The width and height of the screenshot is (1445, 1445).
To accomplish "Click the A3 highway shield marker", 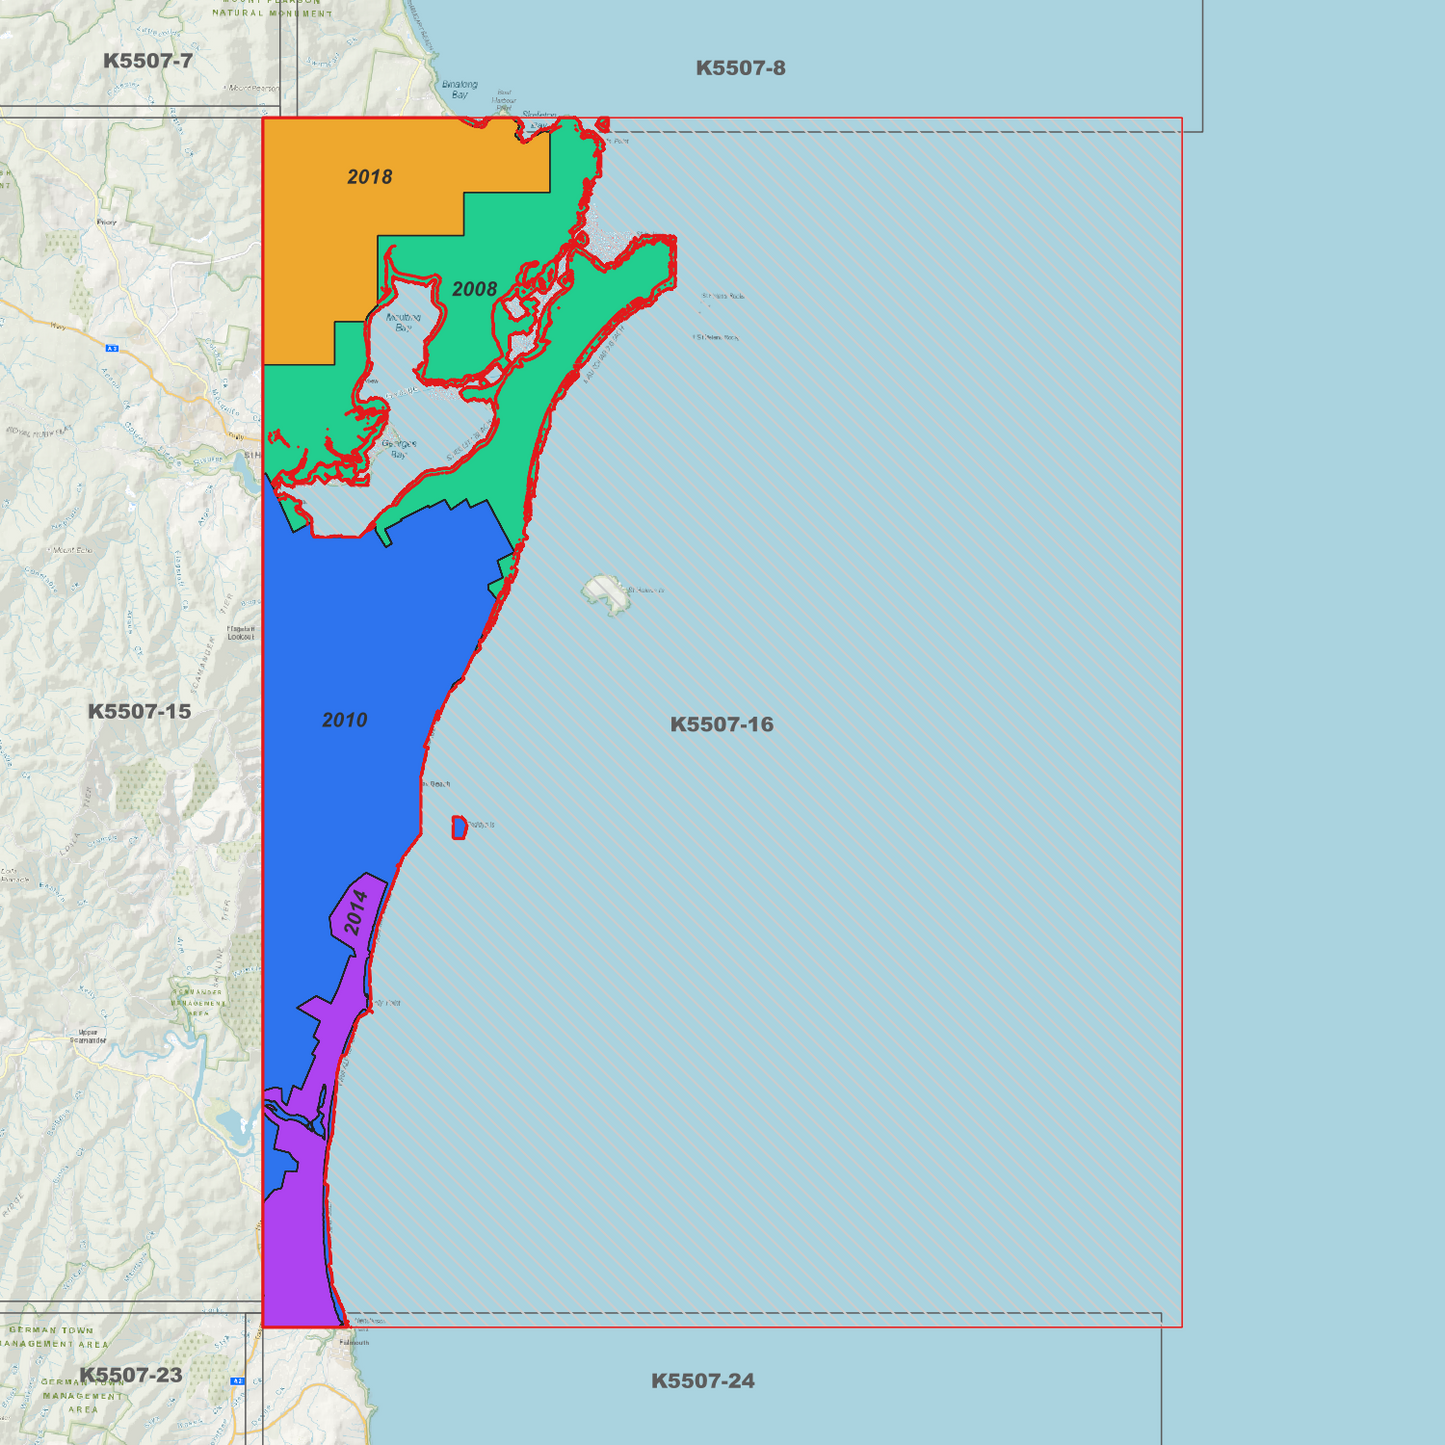I will coord(112,348).
